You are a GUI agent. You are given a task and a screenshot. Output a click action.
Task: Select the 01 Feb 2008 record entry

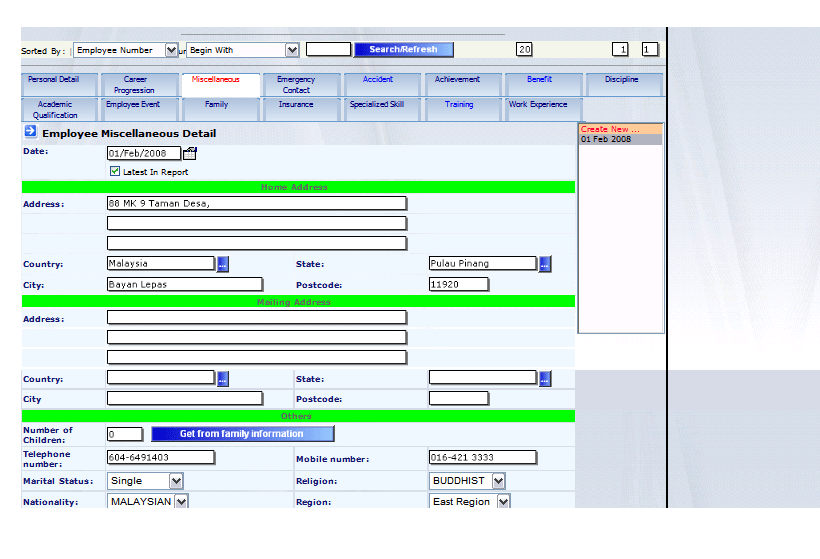pos(606,140)
